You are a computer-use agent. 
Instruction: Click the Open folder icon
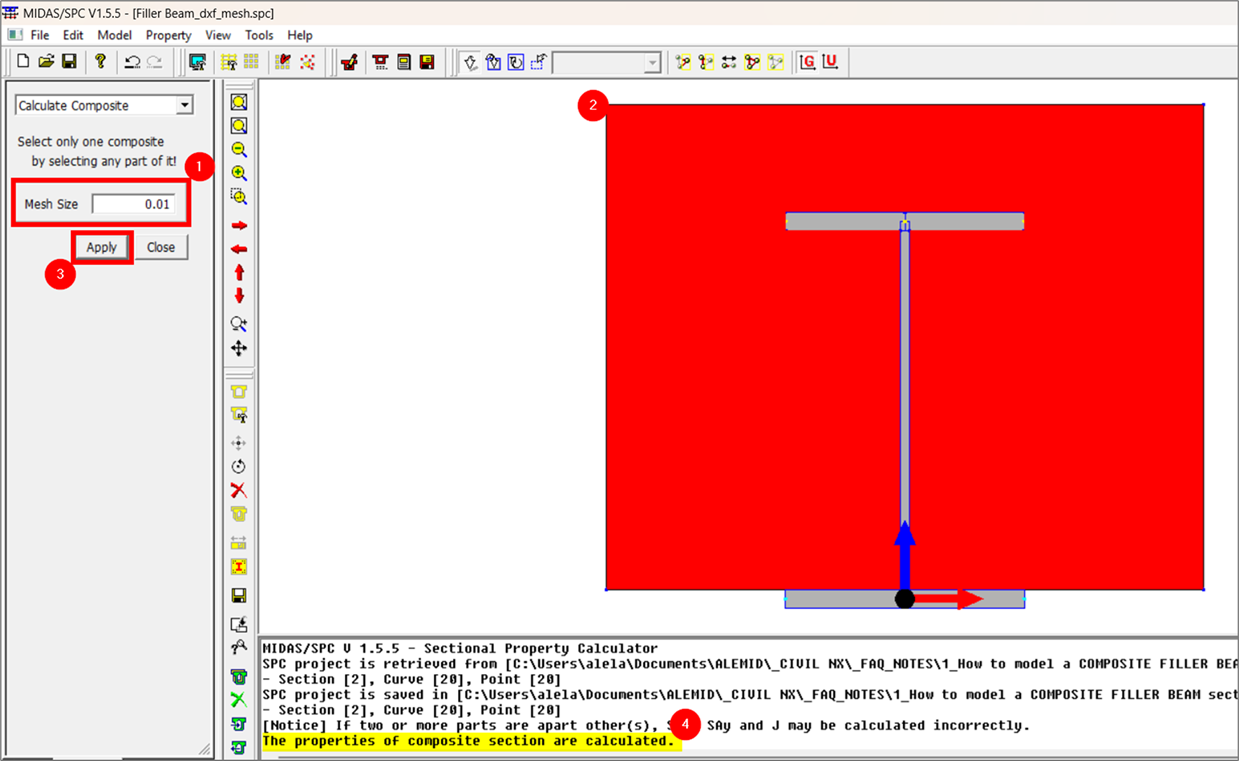pyautogui.click(x=46, y=62)
